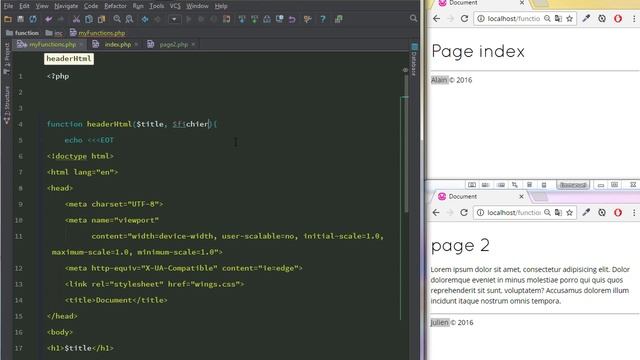
Task: Click the Help question mark icon
Action: pyautogui.click(x=323, y=19)
